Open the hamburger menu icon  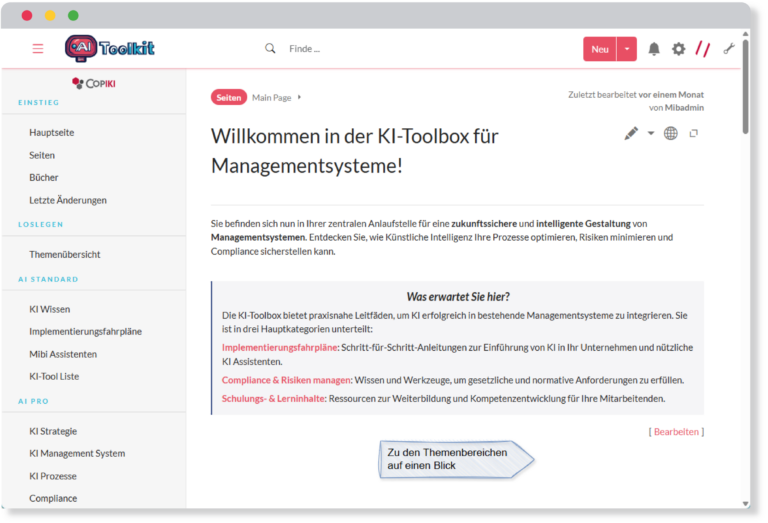point(38,48)
